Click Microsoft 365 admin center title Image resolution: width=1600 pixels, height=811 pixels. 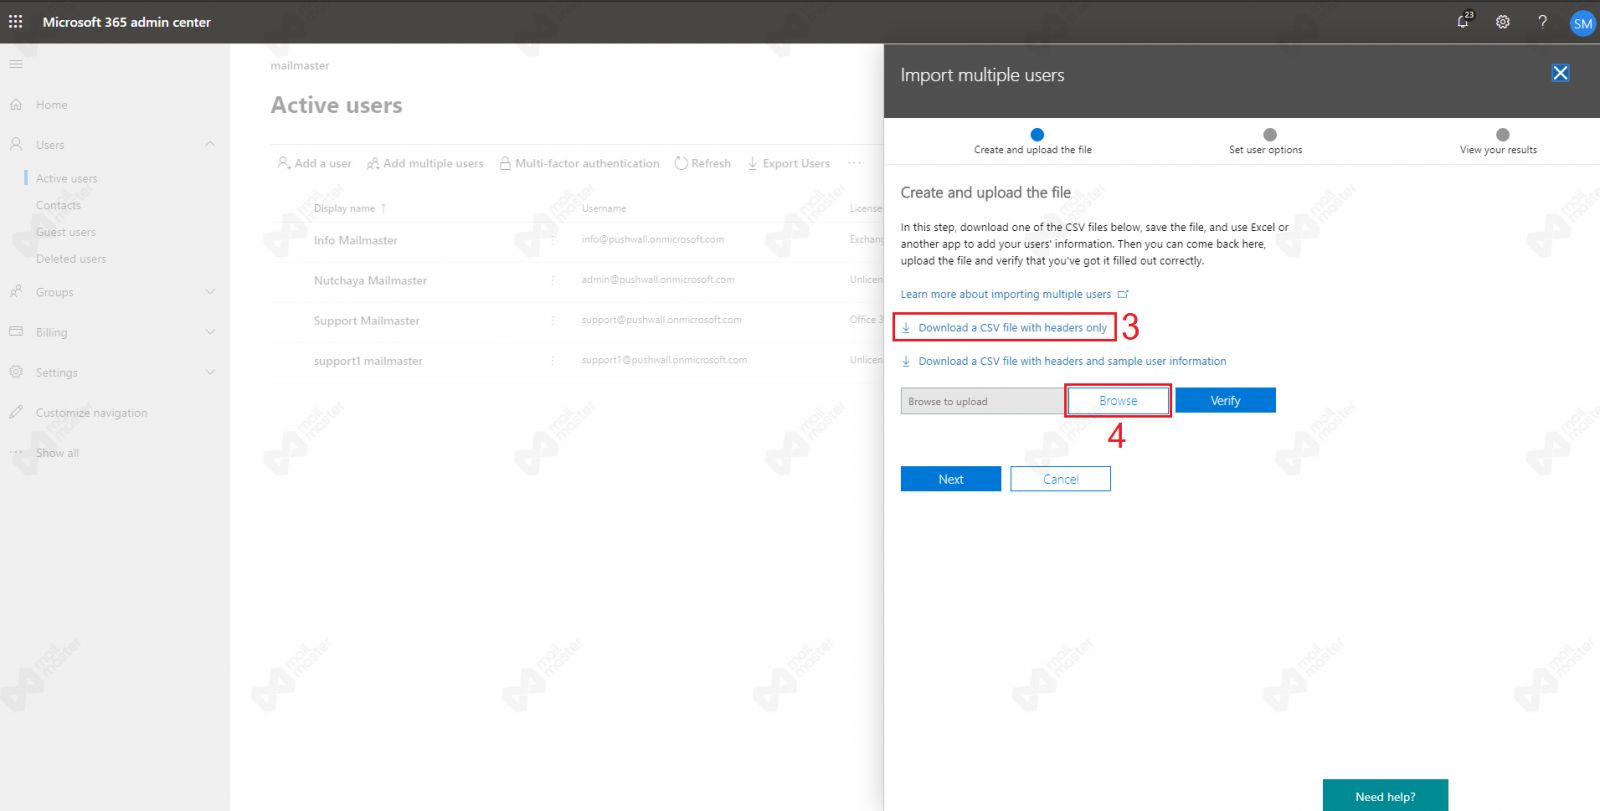point(127,22)
